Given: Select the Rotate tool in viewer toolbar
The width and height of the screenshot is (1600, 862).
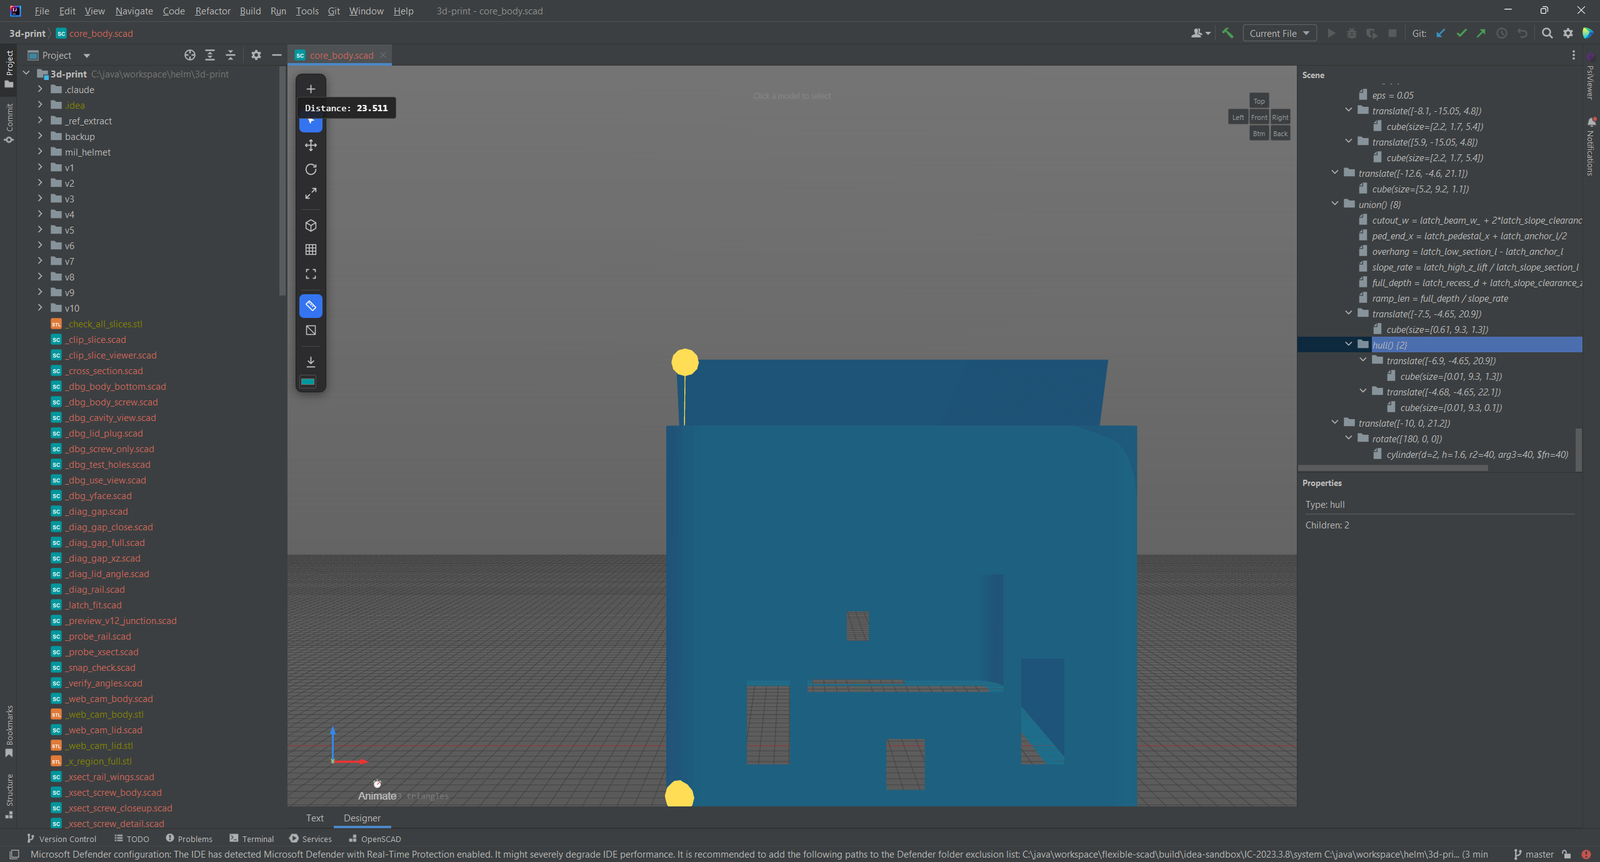Looking at the screenshot, I should pos(311,169).
